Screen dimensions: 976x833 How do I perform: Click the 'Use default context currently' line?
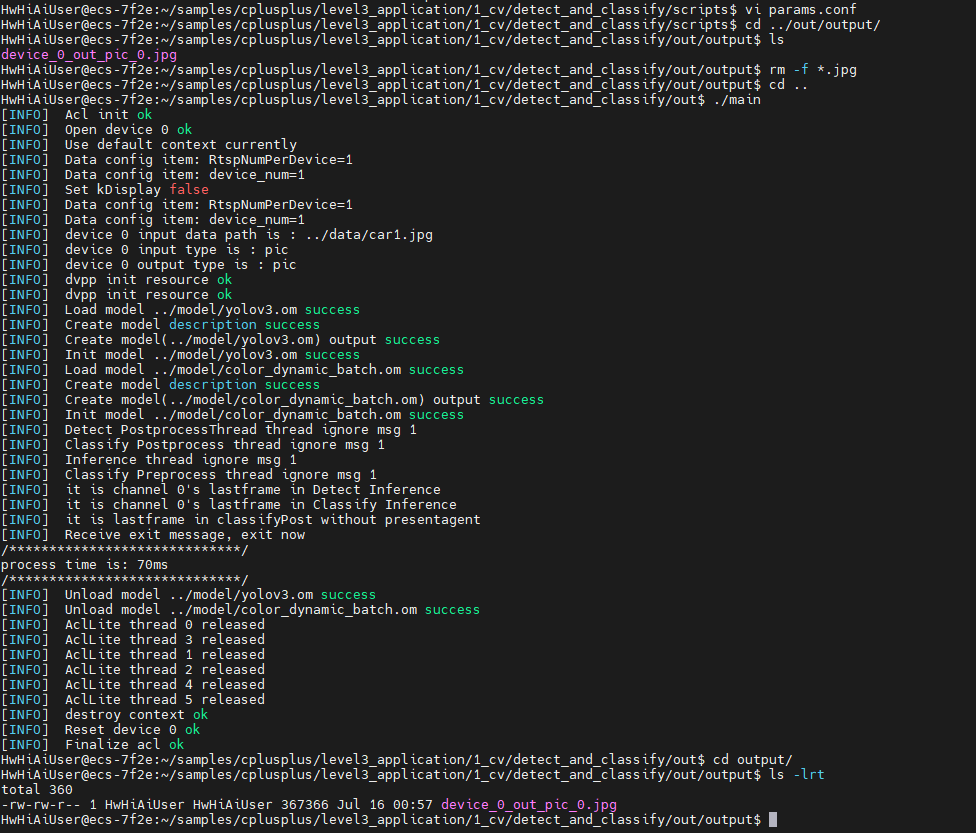tap(181, 144)
